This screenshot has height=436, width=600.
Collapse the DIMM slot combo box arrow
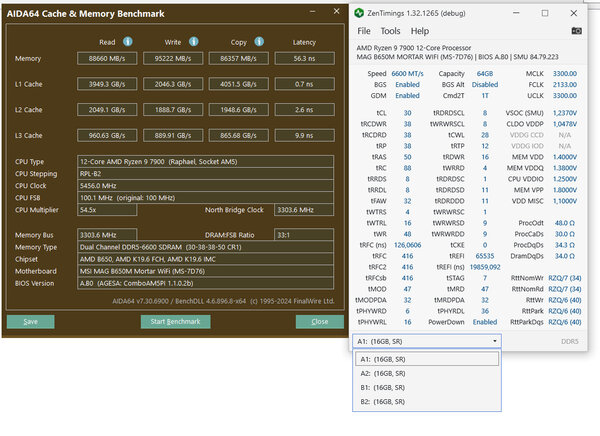coord(496,341)
